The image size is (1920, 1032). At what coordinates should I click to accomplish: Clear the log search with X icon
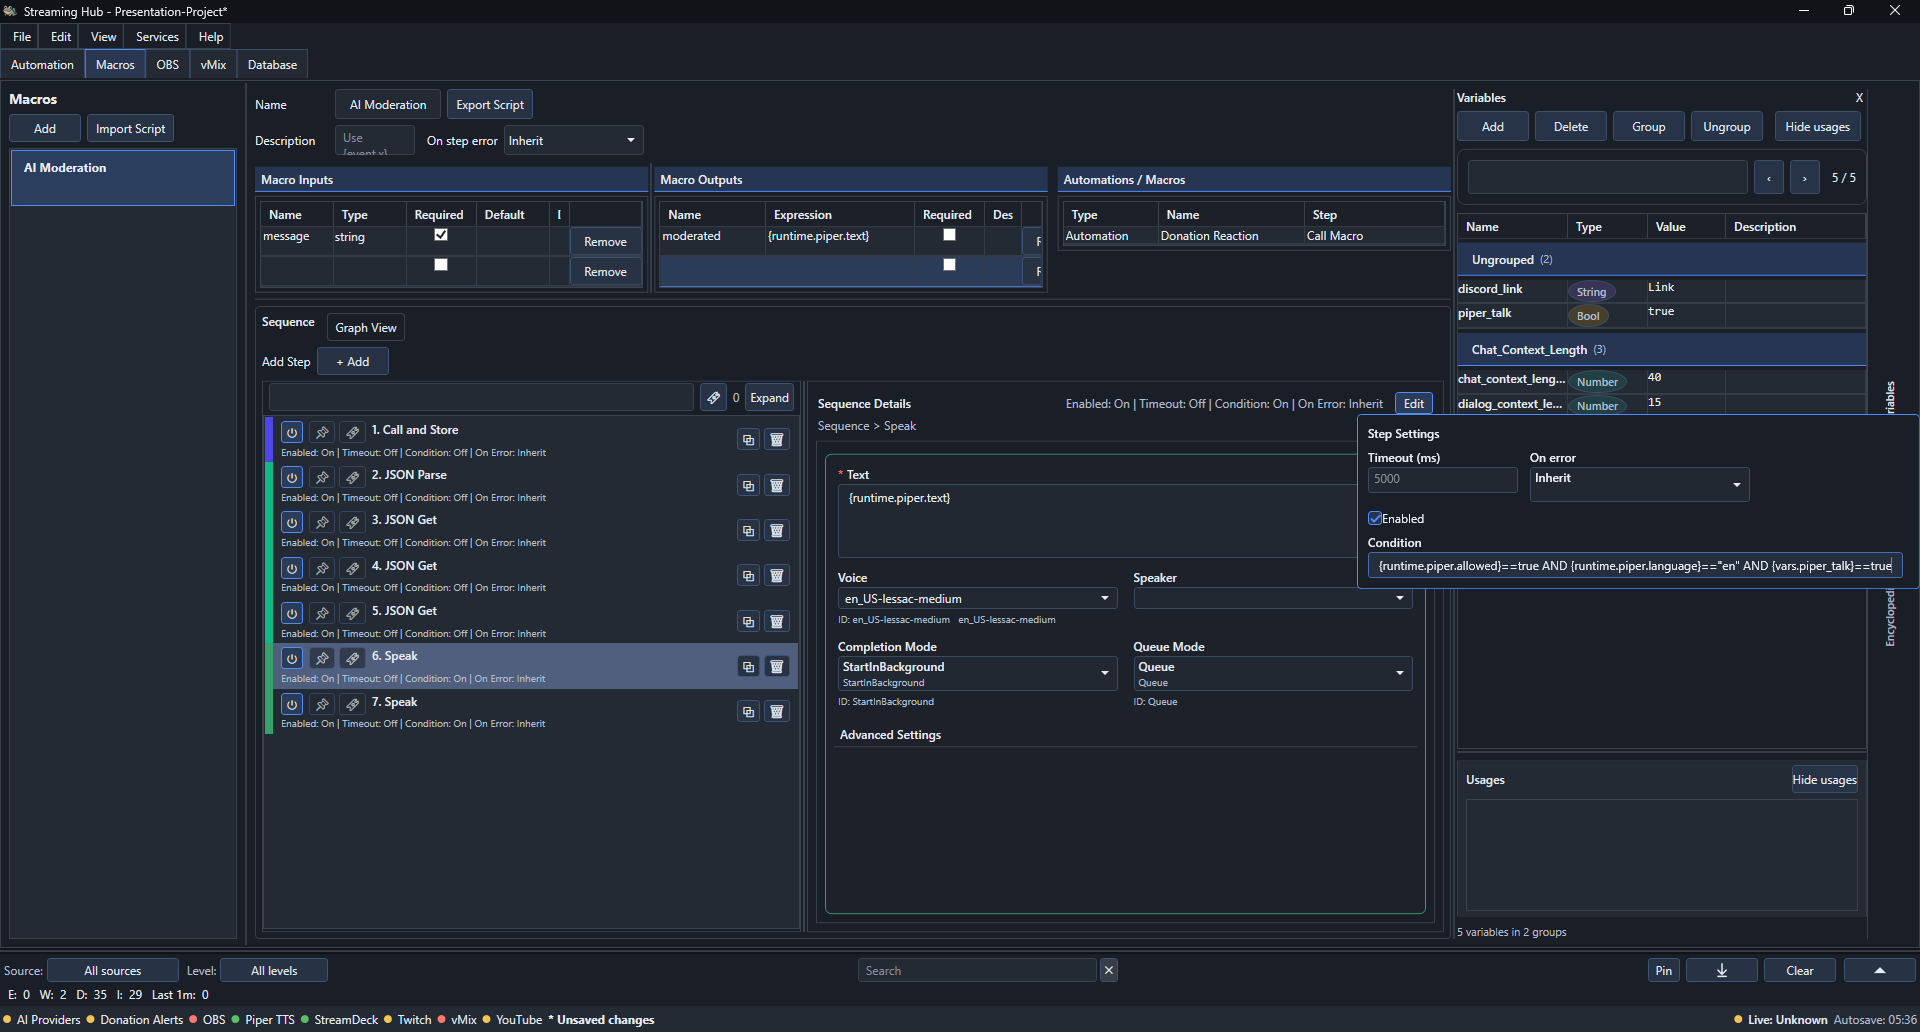click(1108, 970)
